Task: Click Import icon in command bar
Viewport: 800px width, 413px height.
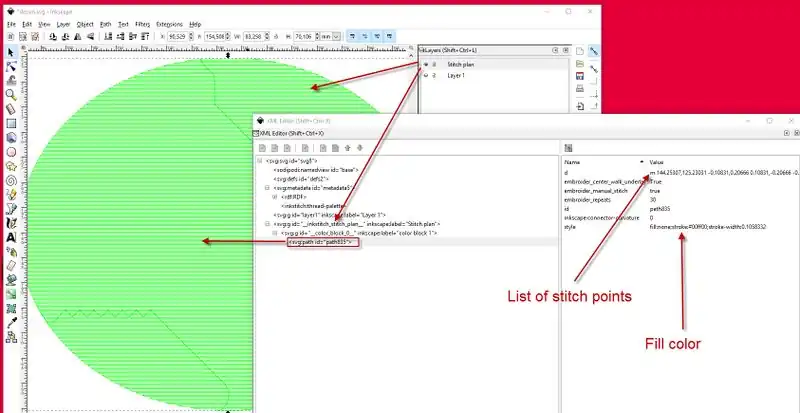Action: pyautogui.click(x=580, y=107)
